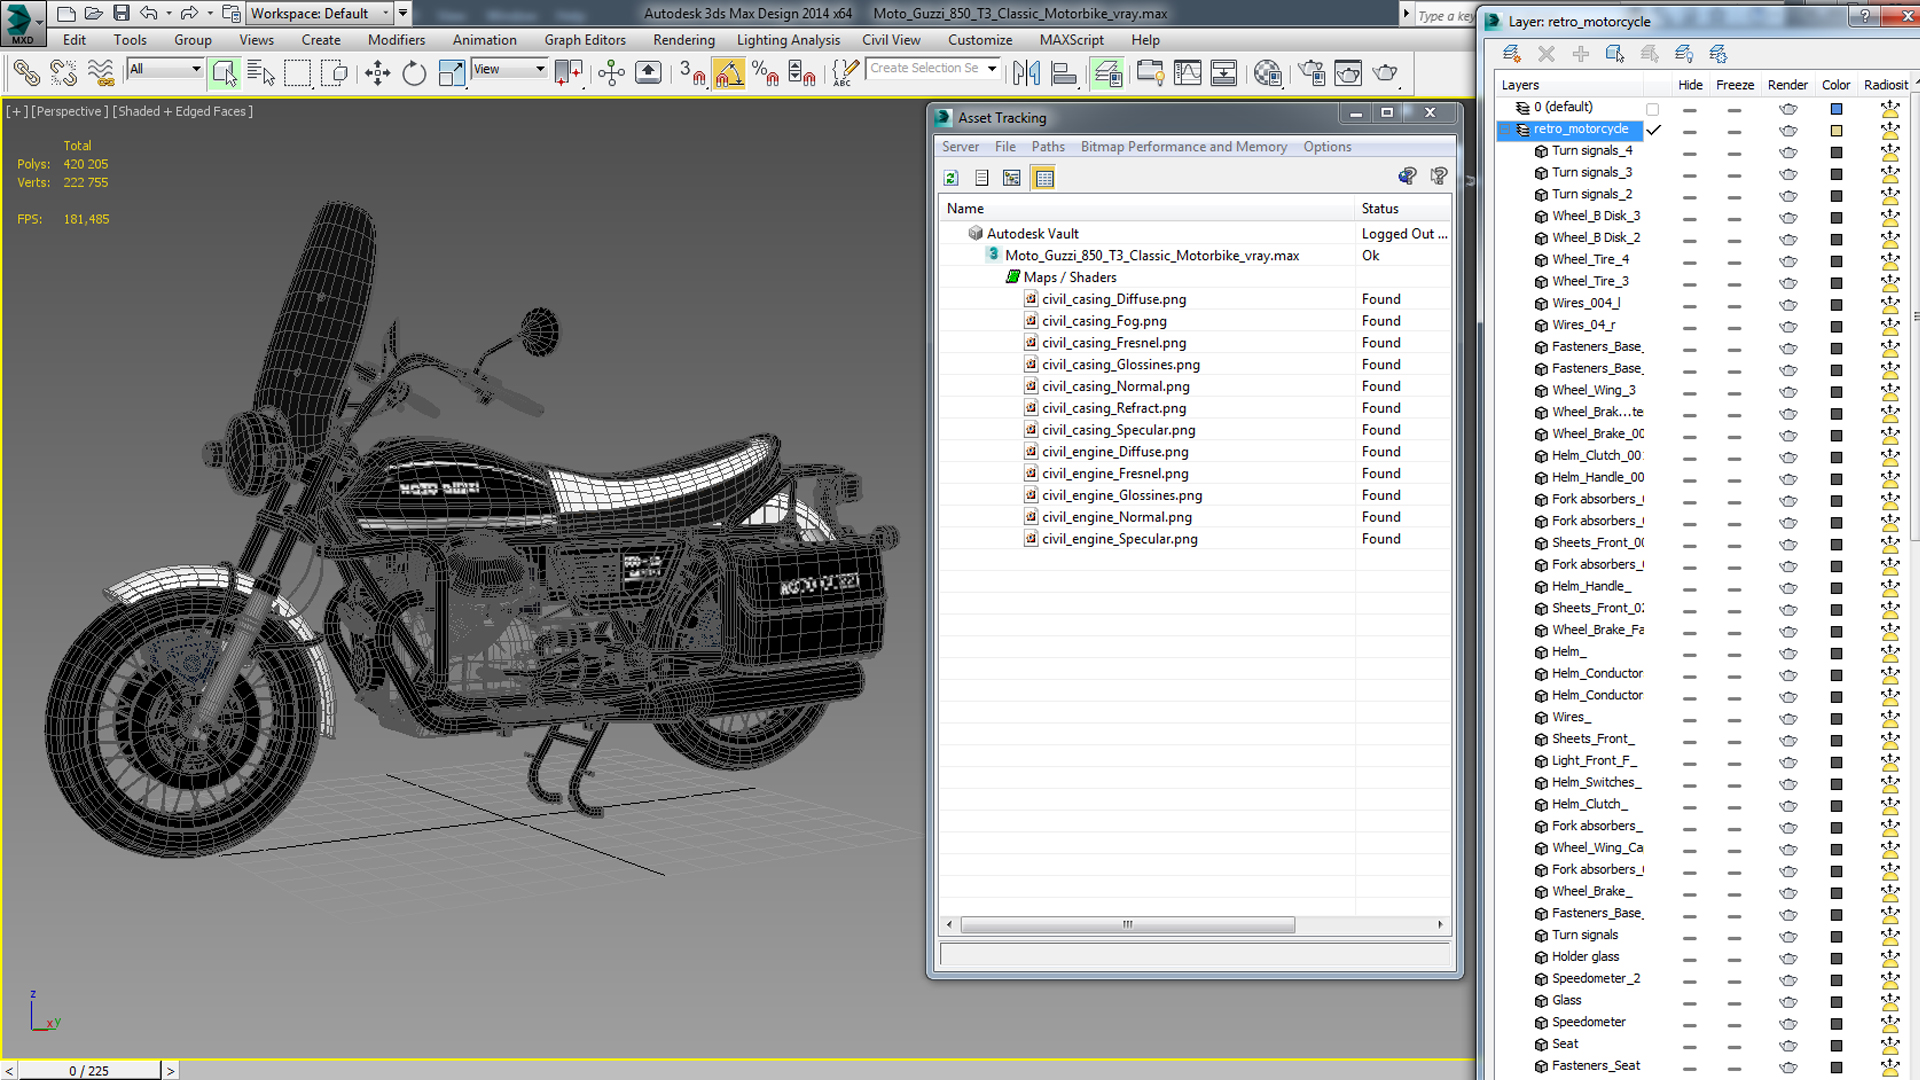The height and width of the screenshot is (1080, 1920).
Task: Choose the Rectangular Selection Region tool
Action: pos(298,73)
